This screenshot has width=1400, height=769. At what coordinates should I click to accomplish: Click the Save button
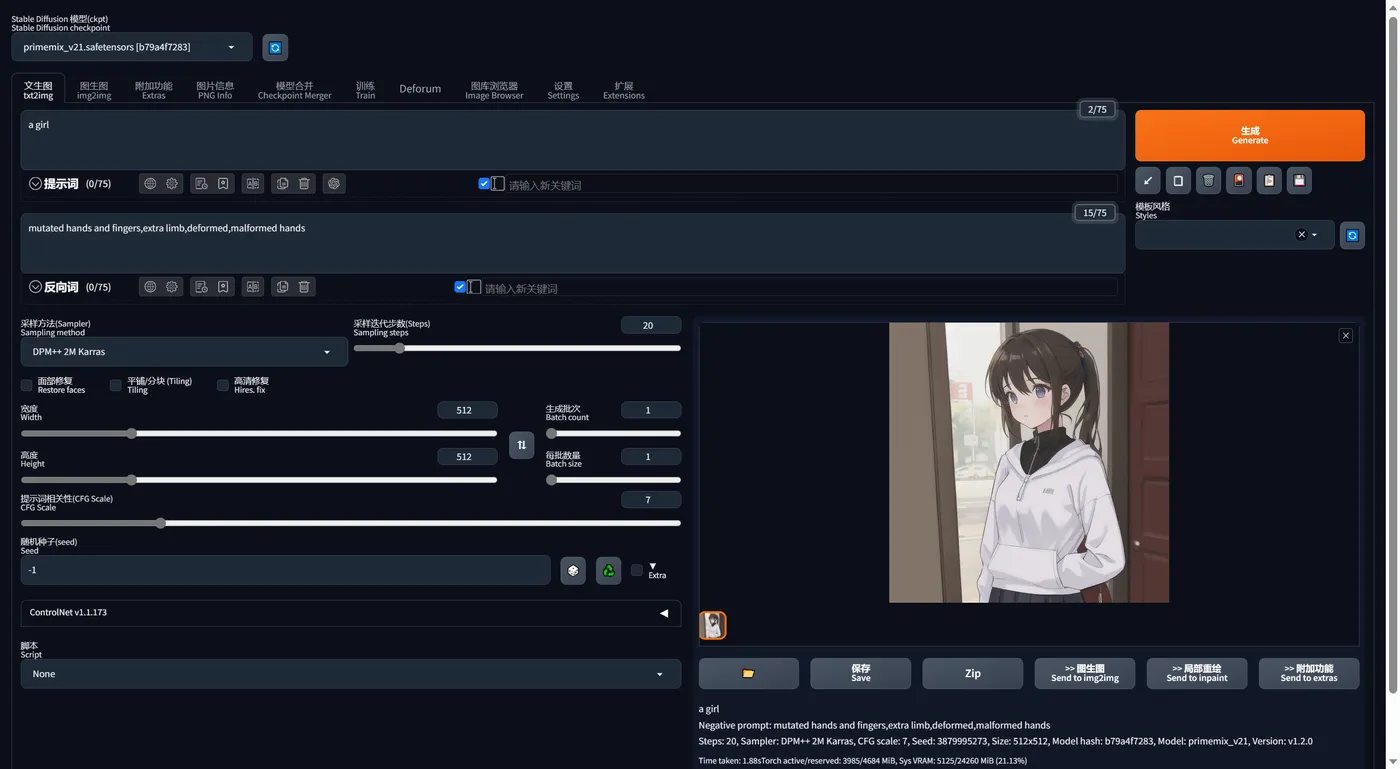click(x=861, y=674)
